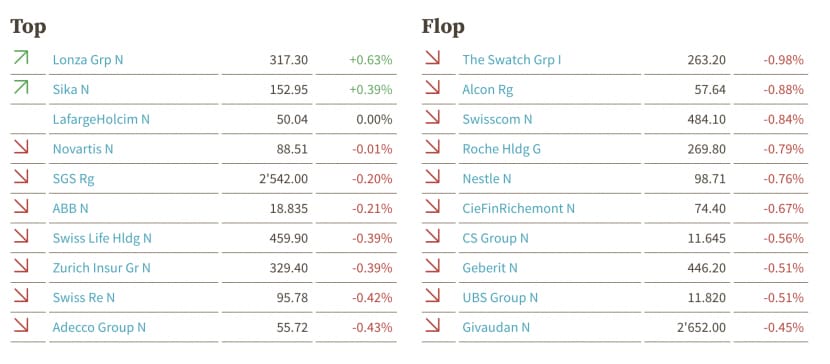Open the LafargeHolcim N stock page
This screenshot has height=364, width=830.
101,120
